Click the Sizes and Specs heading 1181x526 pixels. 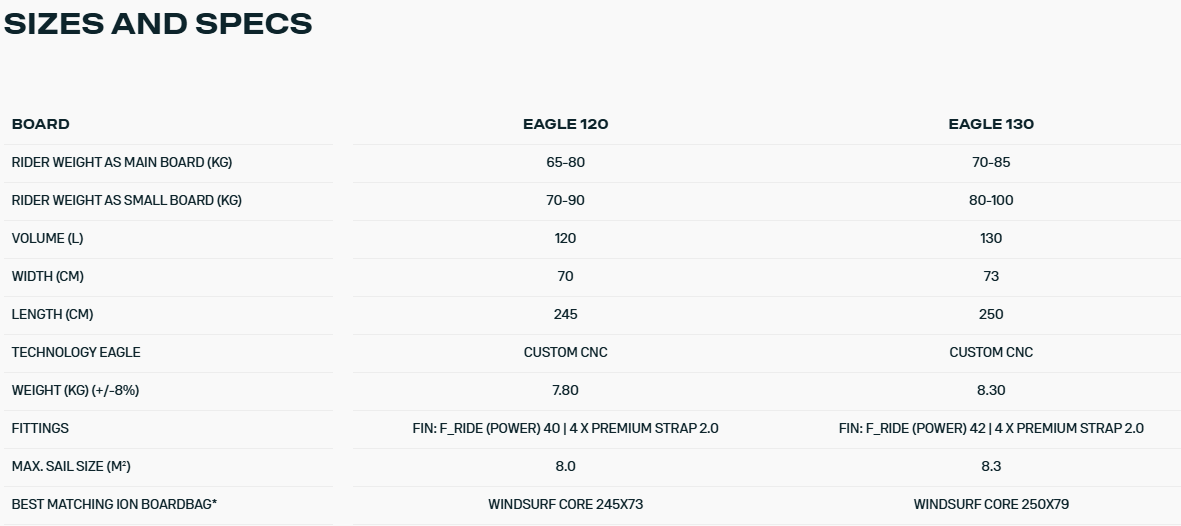point(158,24)
